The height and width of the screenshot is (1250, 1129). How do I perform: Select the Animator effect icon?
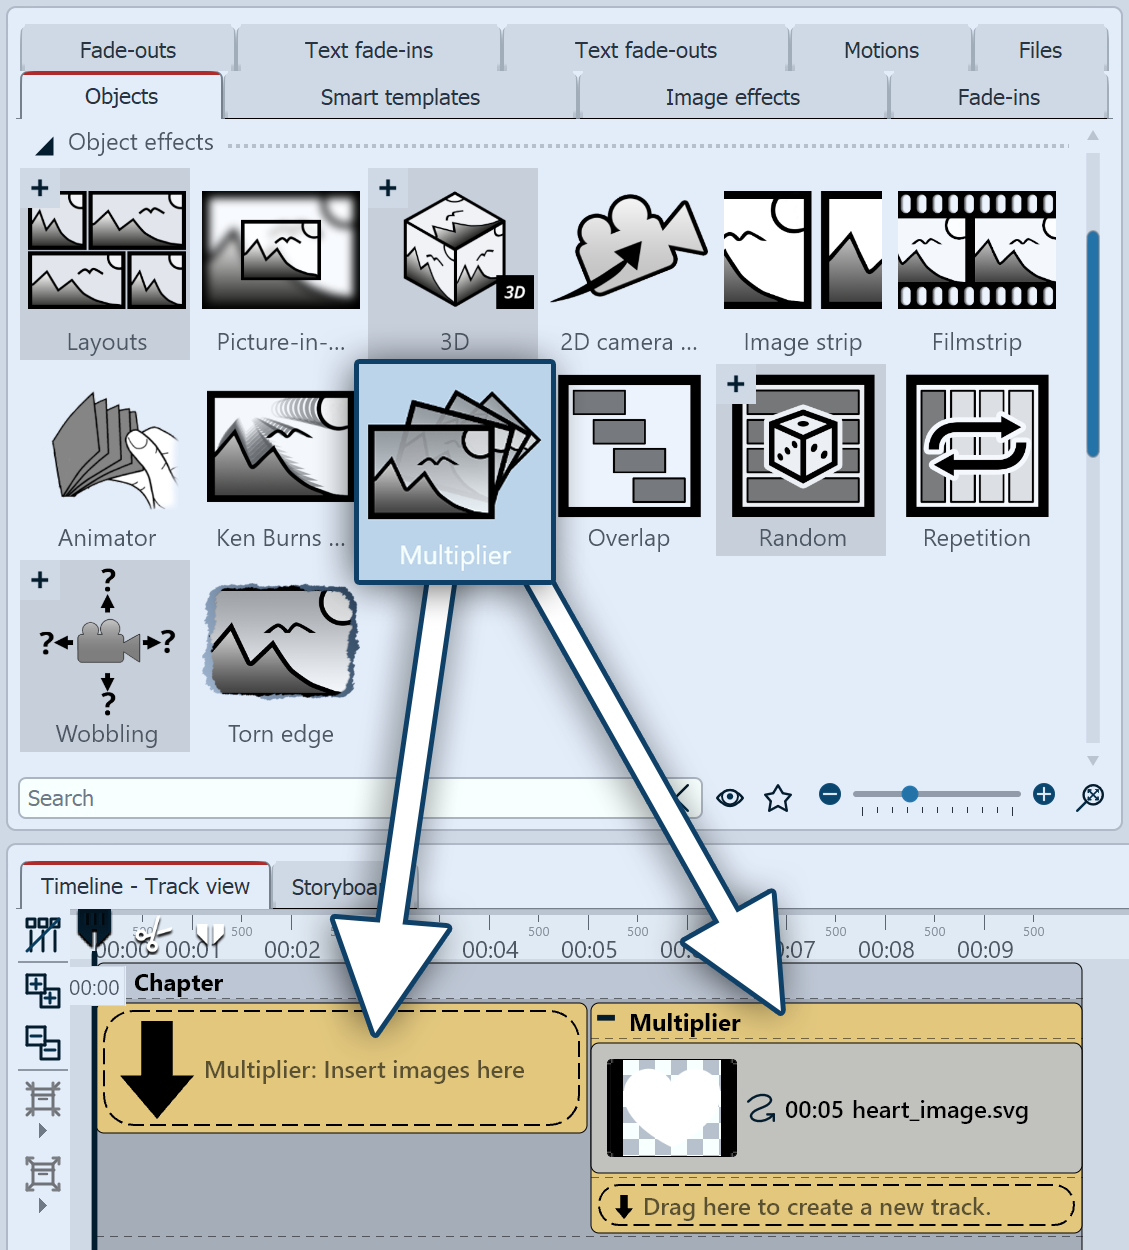(x=107, y=447)
